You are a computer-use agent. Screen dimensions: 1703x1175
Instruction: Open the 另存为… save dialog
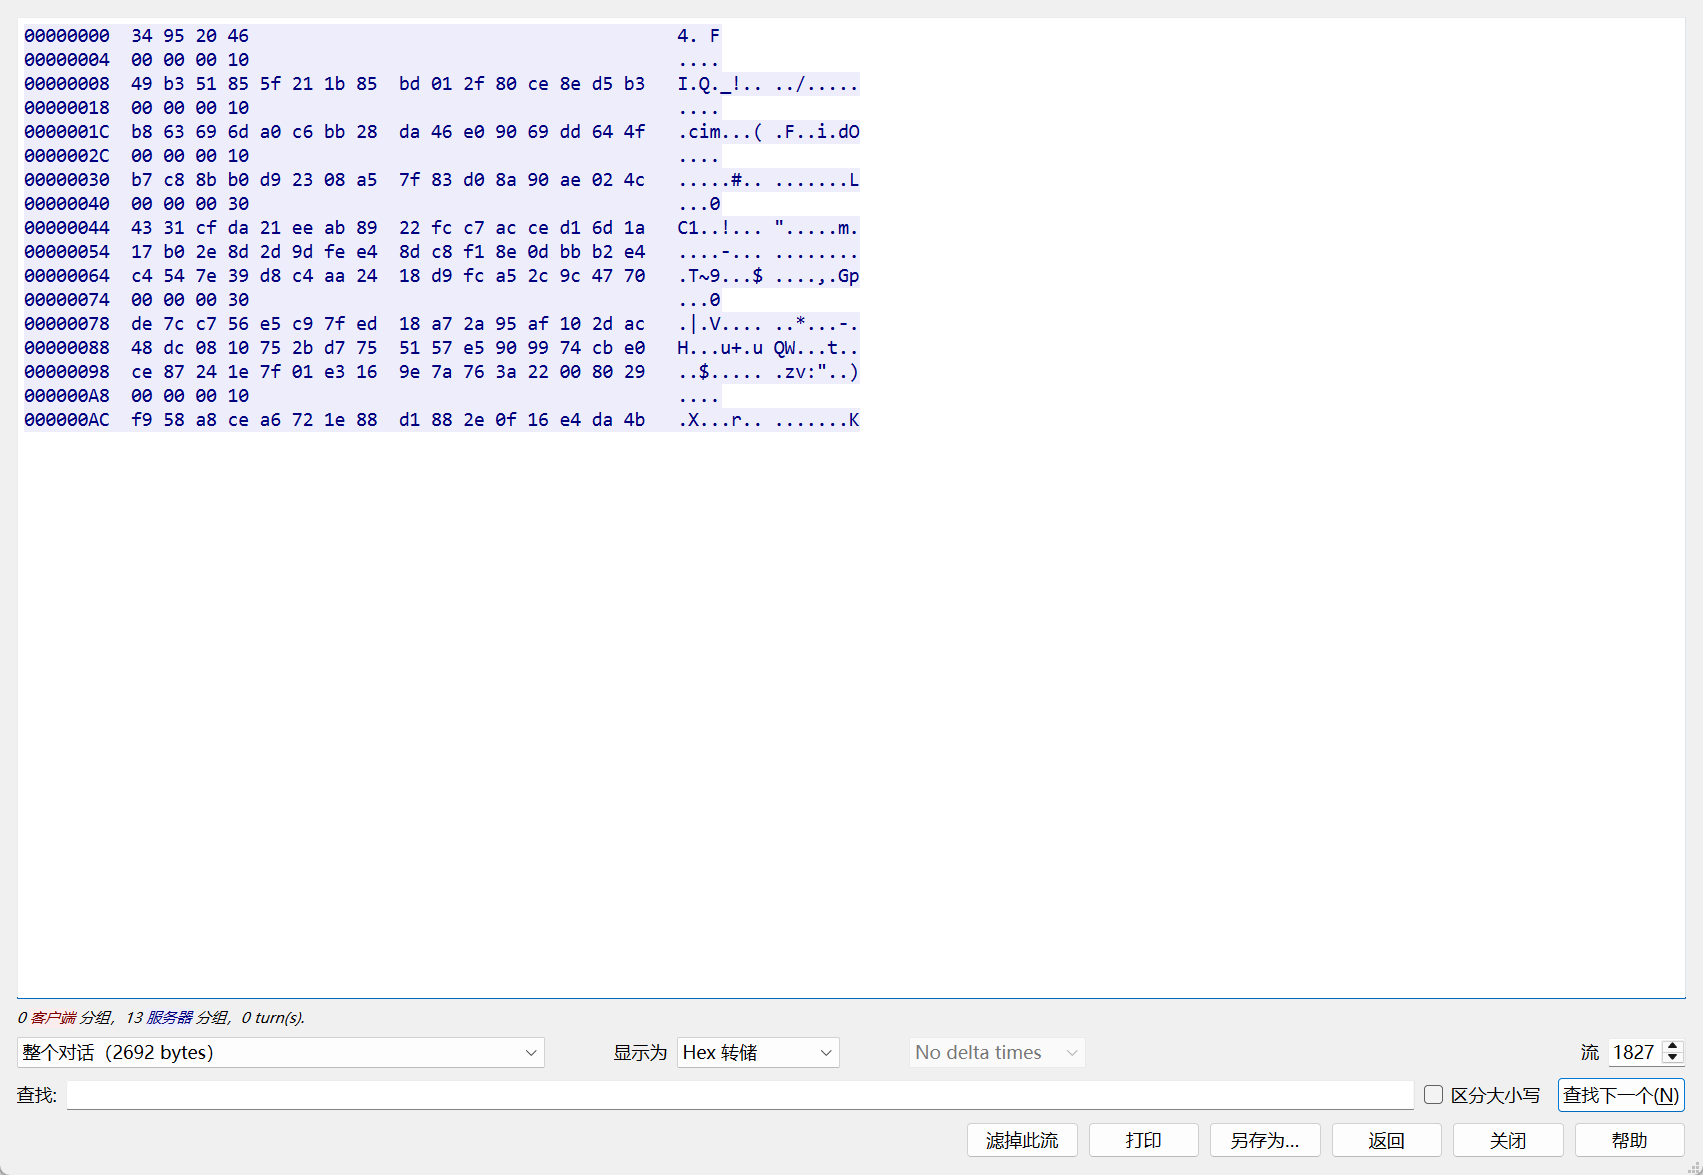pos(1264,1140)
